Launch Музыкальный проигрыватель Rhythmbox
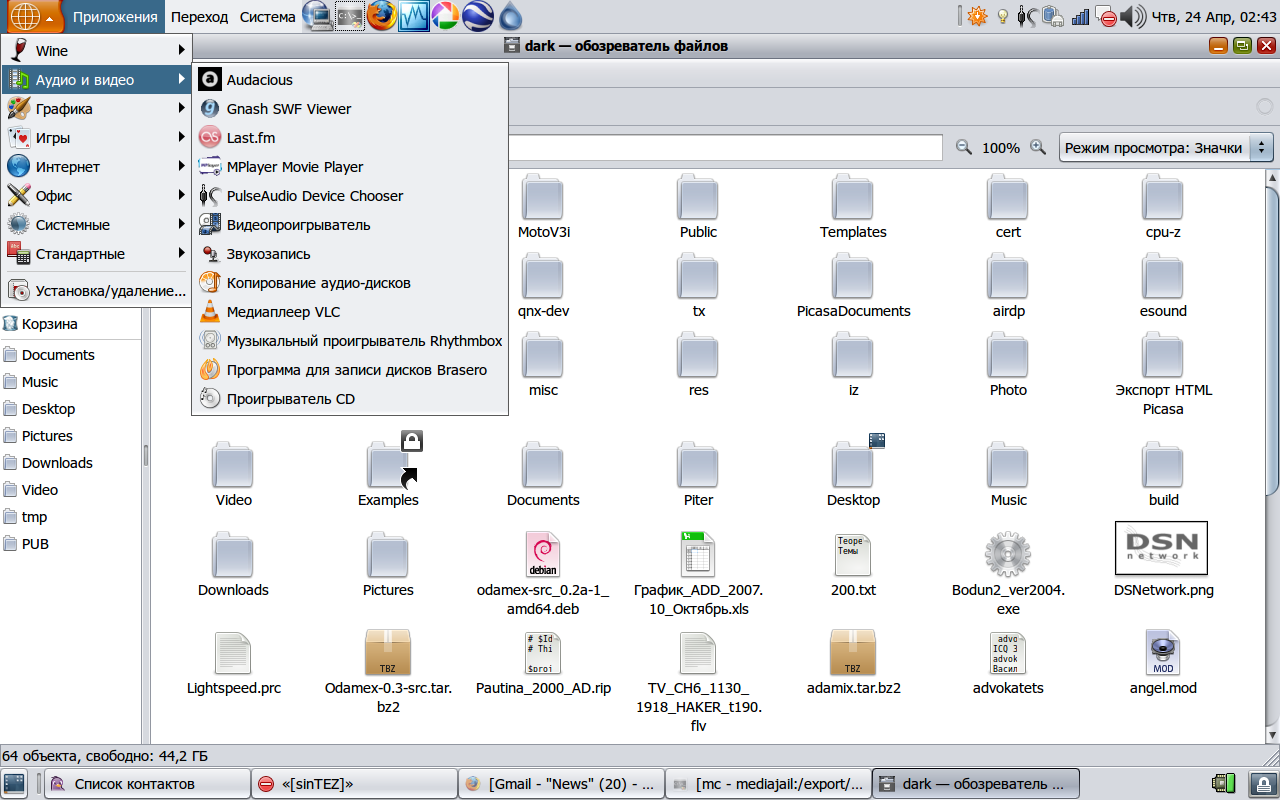This screenshot has height=800, width=1280. coord(350,341)
